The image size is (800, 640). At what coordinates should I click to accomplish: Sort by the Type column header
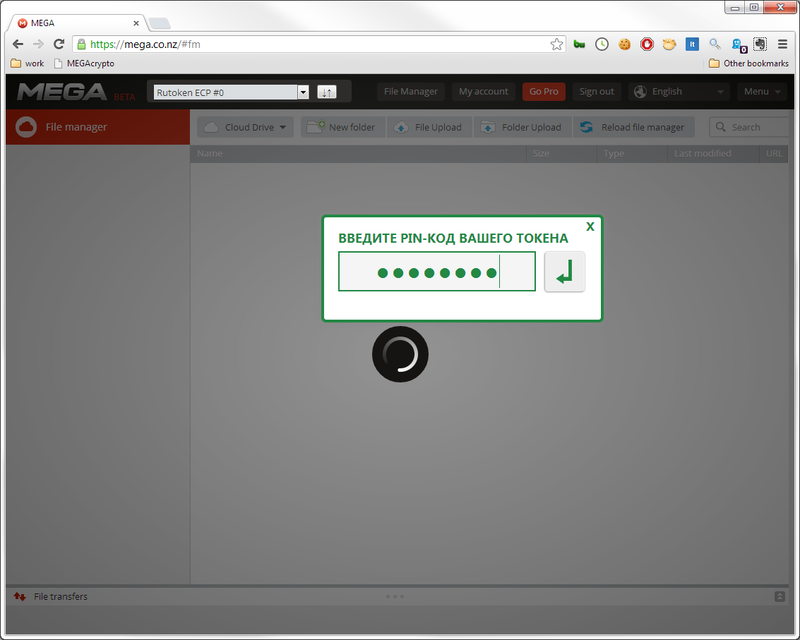click(632, 154)
